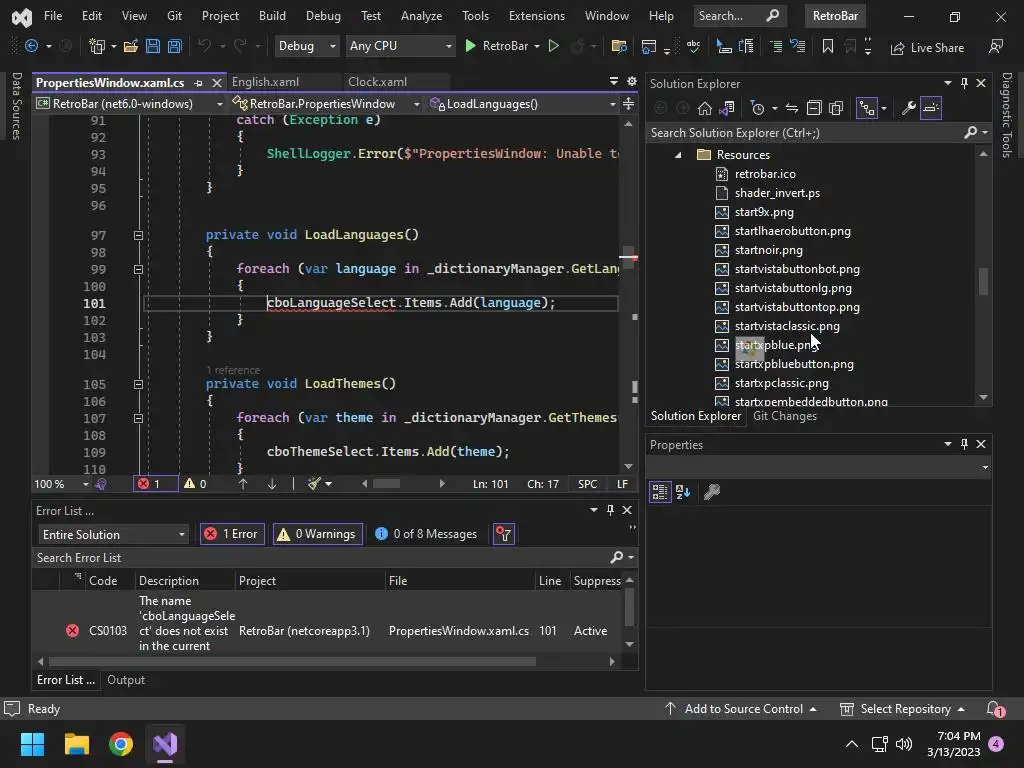Click in Search Solution Explorer field

click(807, 133)
